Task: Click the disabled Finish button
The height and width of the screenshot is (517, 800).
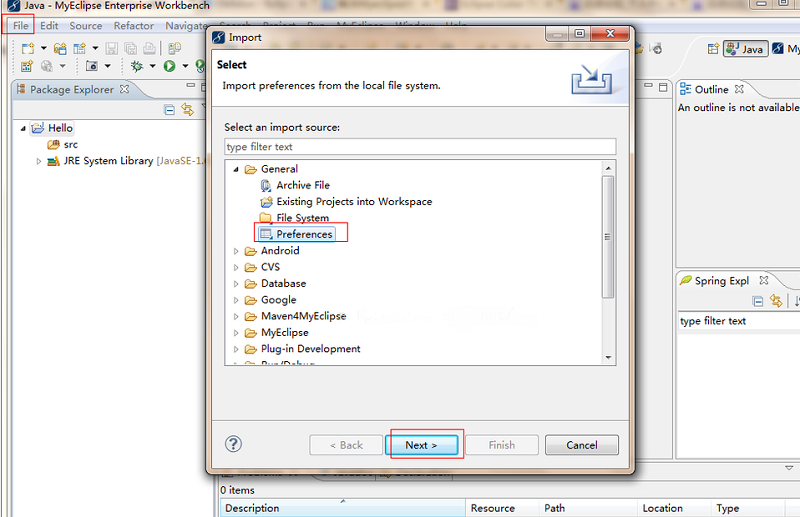Action: tap(502, 445)
